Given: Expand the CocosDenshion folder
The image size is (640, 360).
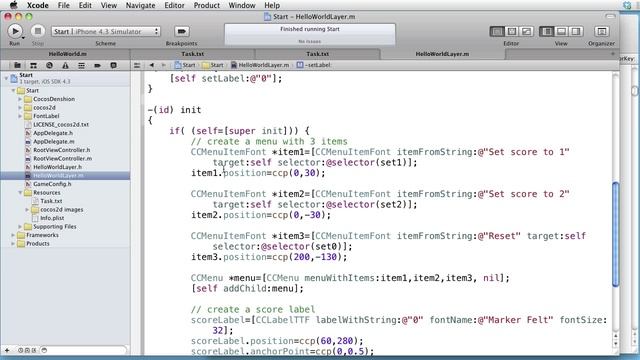Looking at the screenshot, I should (20, 99).
